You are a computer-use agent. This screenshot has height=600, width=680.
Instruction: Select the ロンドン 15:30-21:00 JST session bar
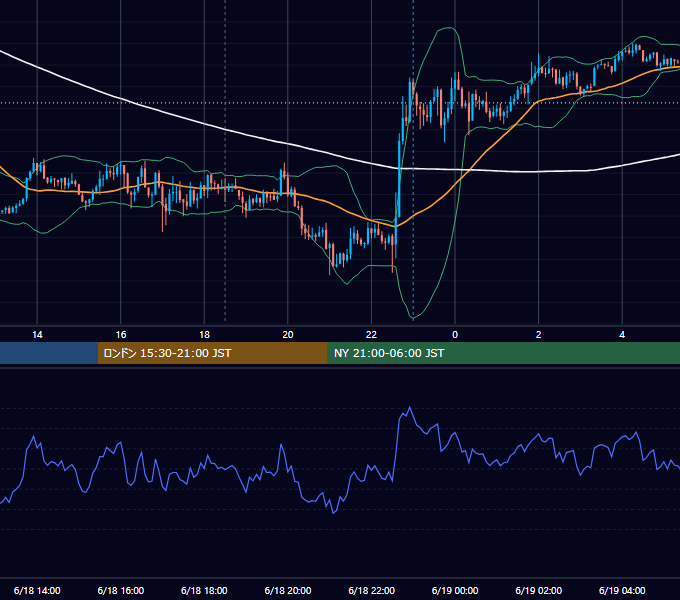coord(212,353)
